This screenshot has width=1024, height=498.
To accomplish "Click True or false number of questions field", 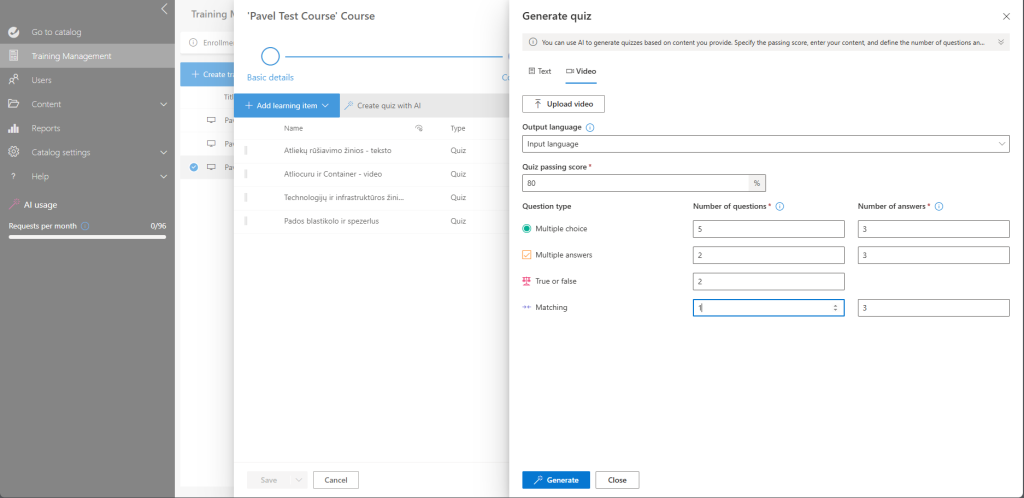I will (x=769, y=281).
